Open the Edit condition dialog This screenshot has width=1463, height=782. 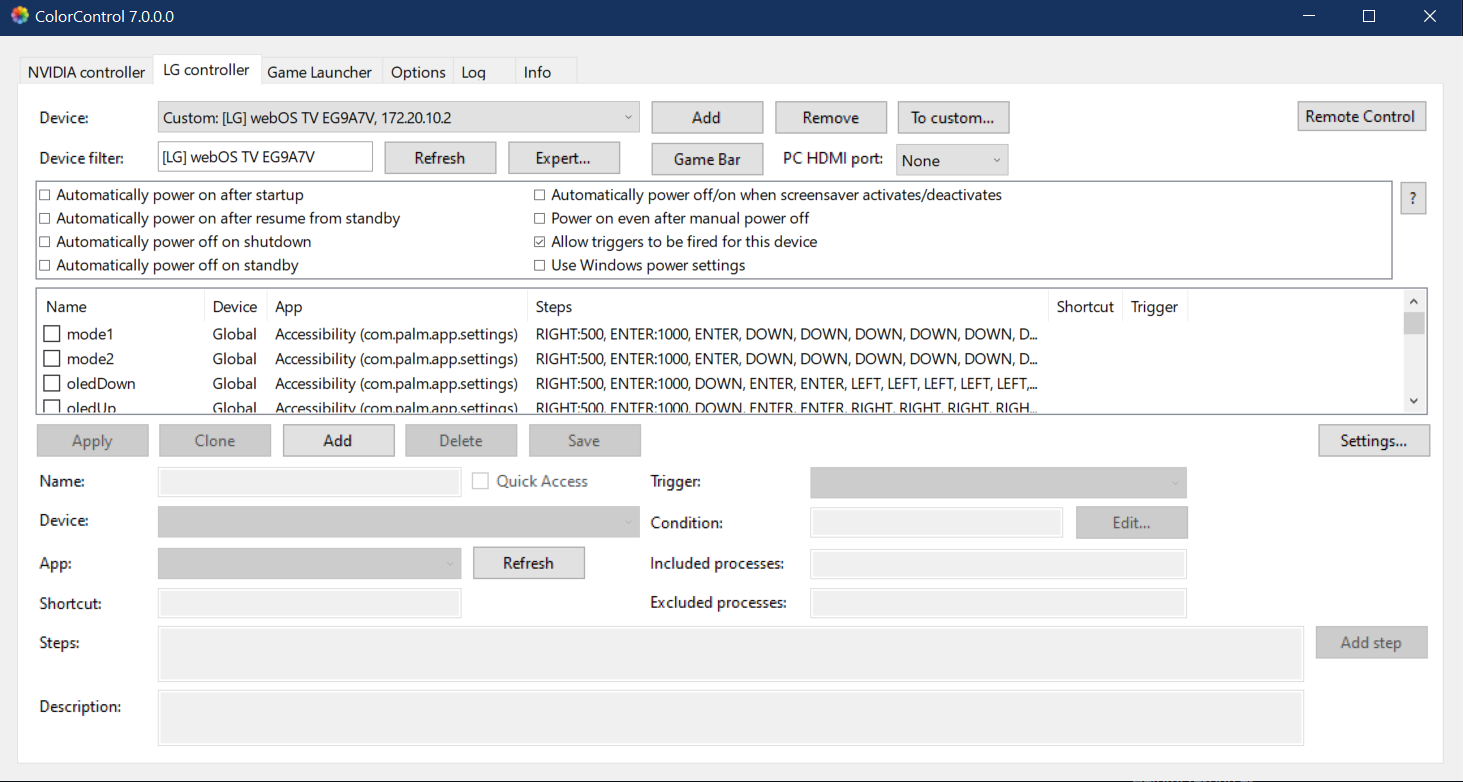tap(1131, 522)
